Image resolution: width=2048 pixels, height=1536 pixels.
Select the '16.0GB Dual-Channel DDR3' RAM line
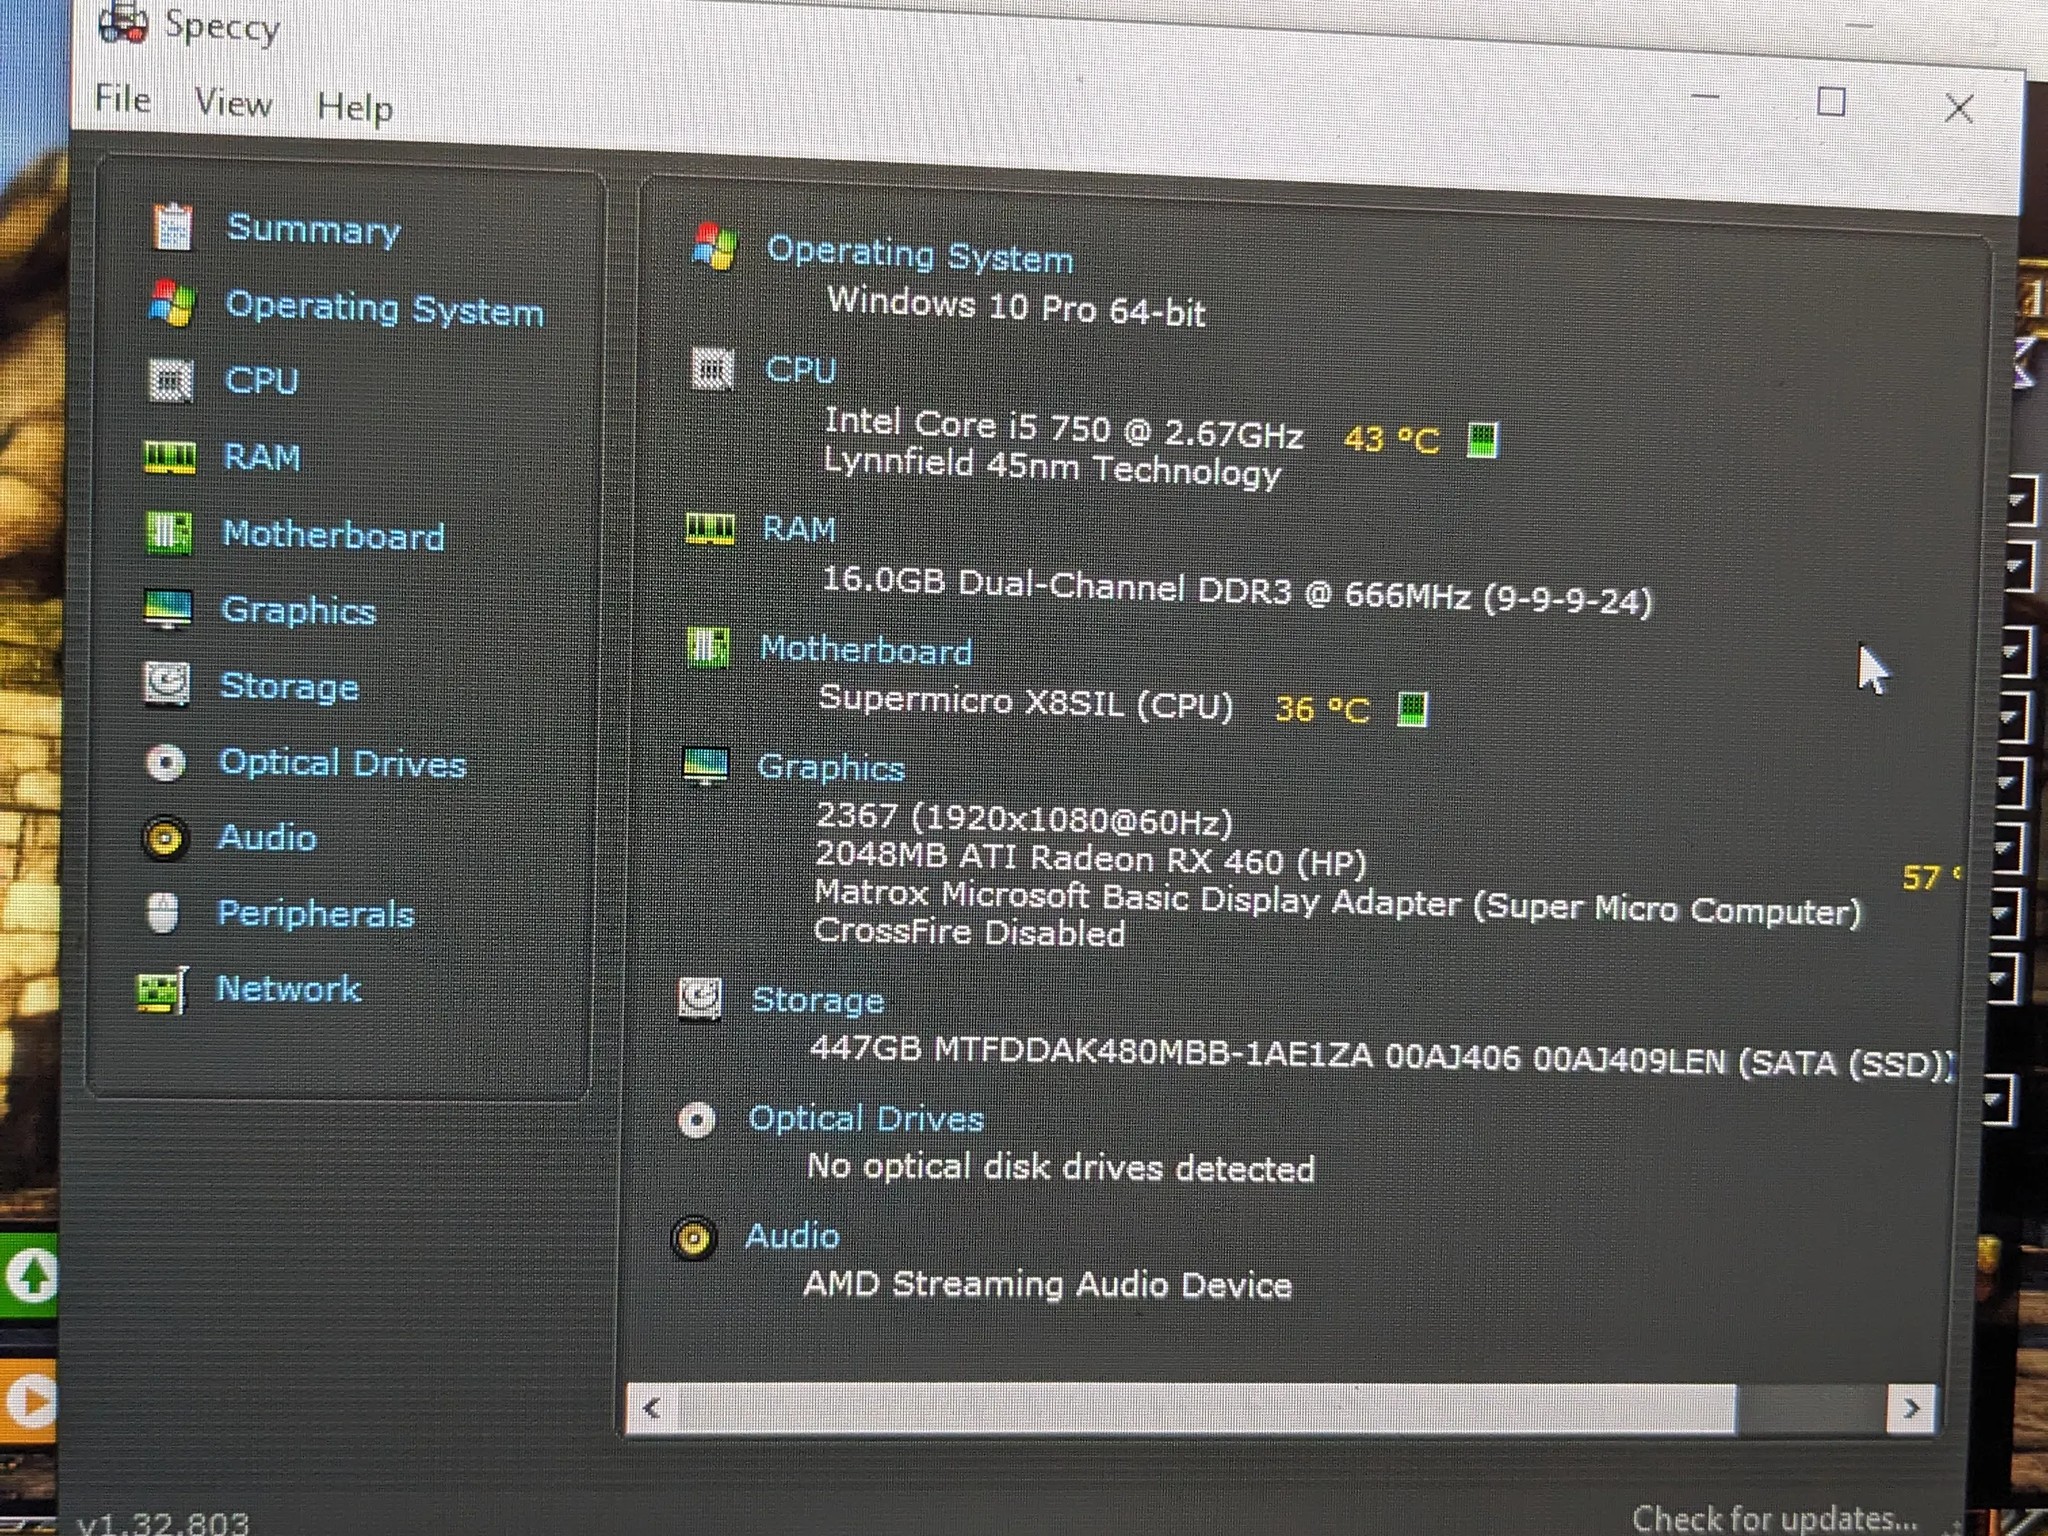[1236, 591]
